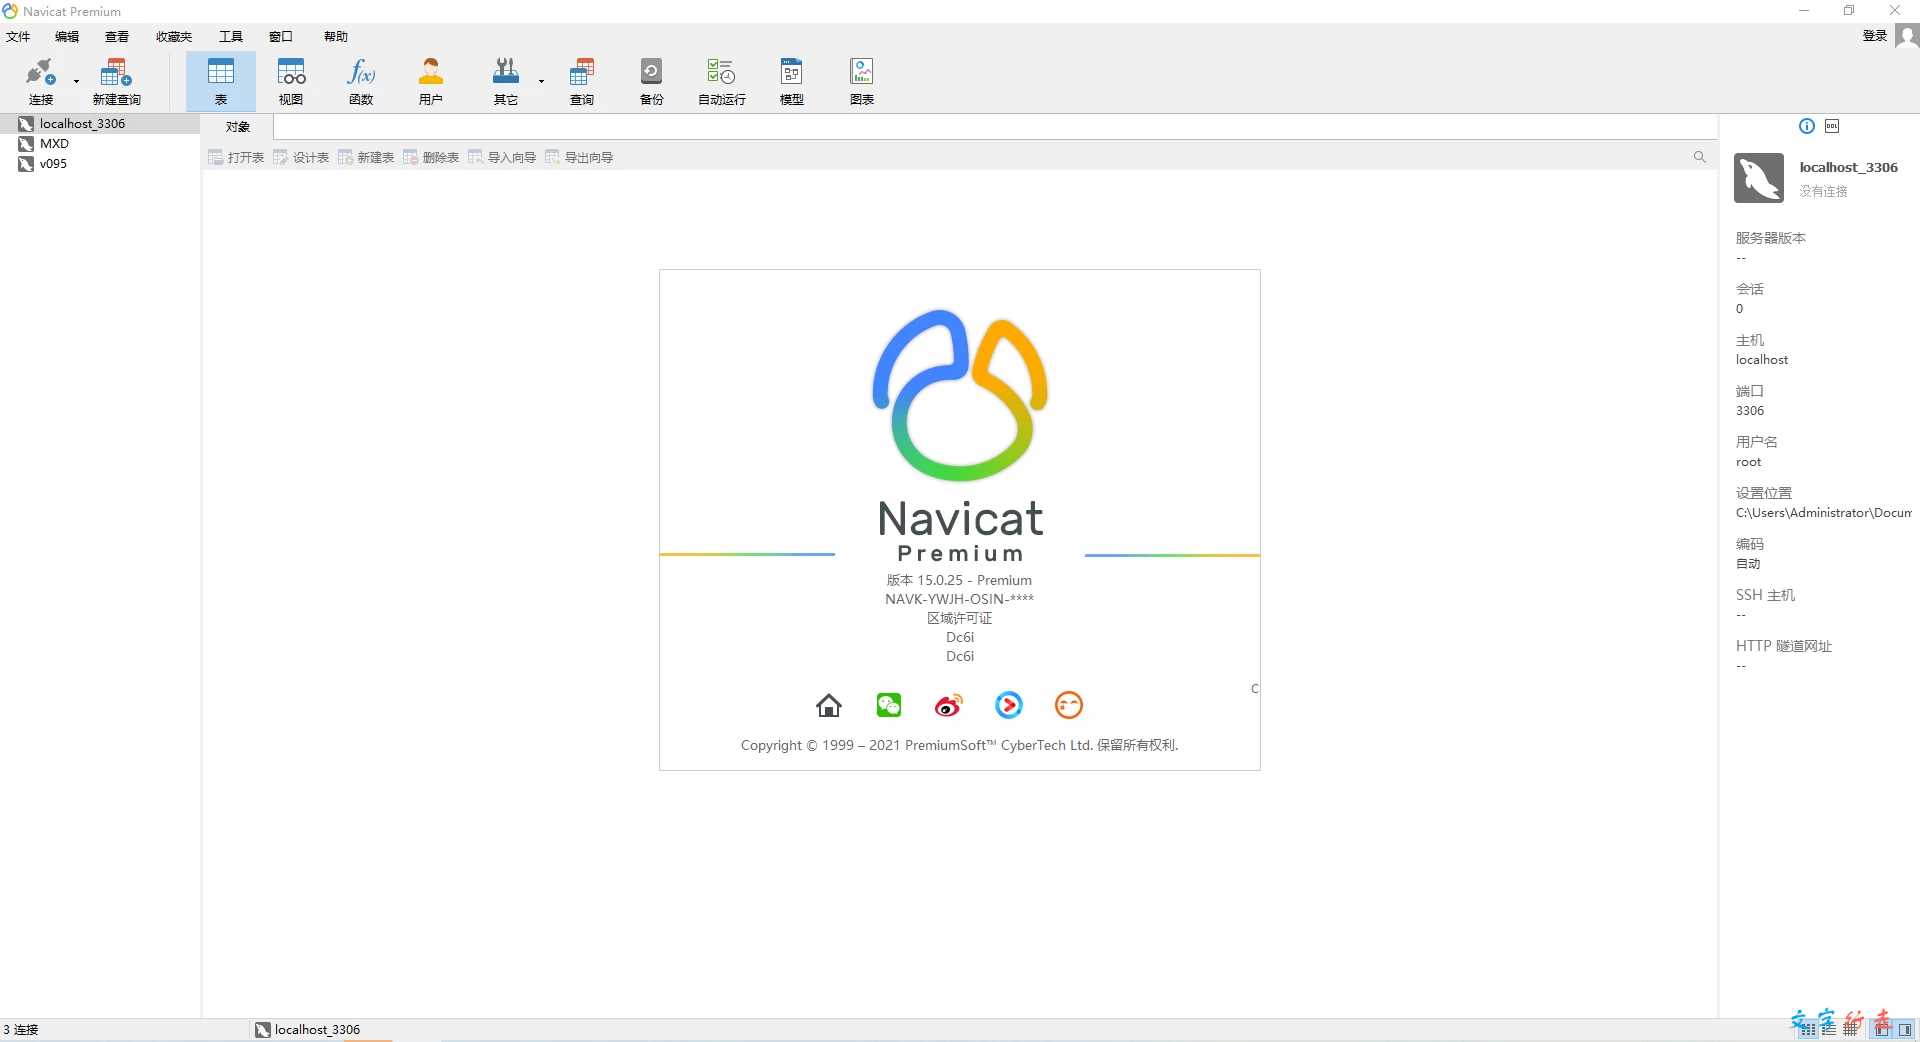The height and width of the screenshot is (1042, 1920).
Task: Click the WeChat icon in the About box
Action: tap(889, 705)
